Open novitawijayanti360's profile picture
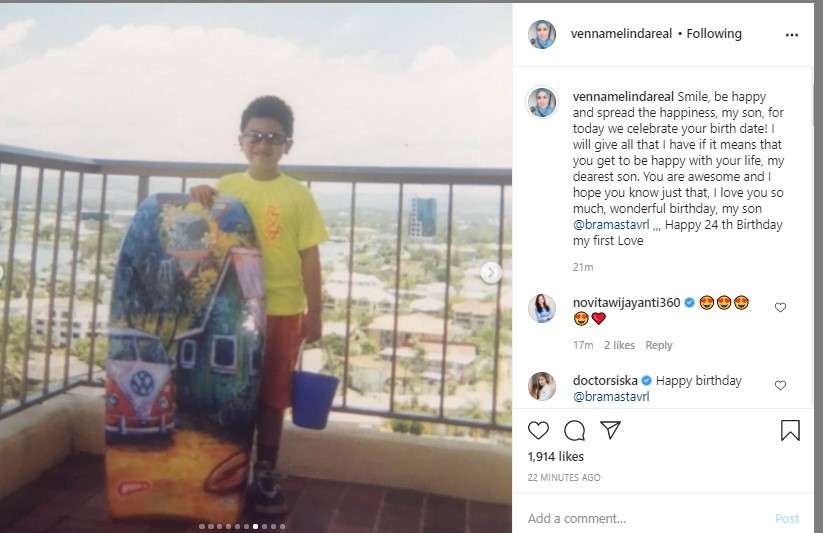 (x=542, y=308)
